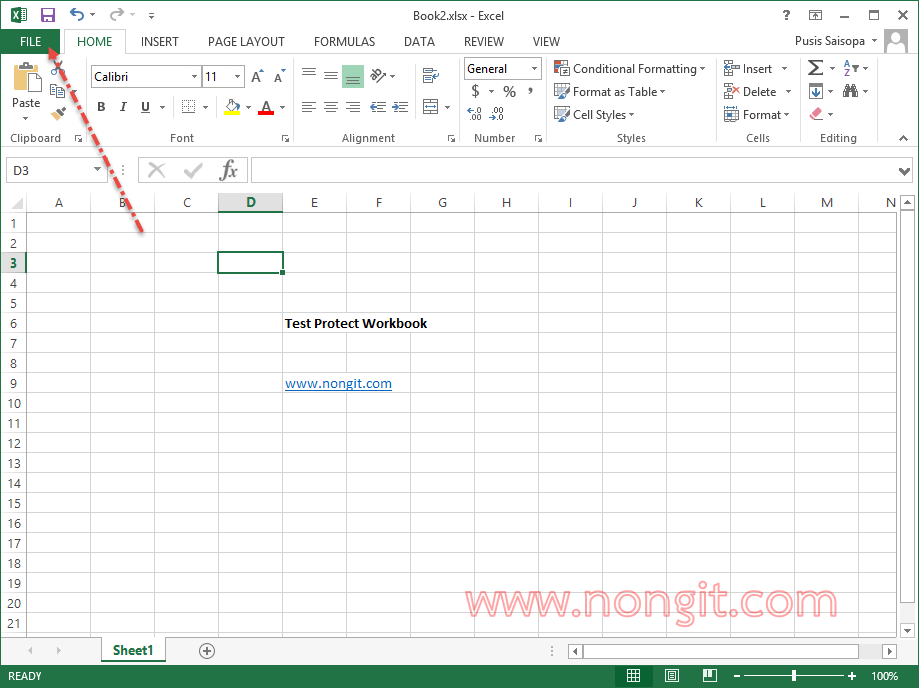Select the Sheet1 worksheet tab
This screenshot has height=688, width=919.
coord(133,650)
